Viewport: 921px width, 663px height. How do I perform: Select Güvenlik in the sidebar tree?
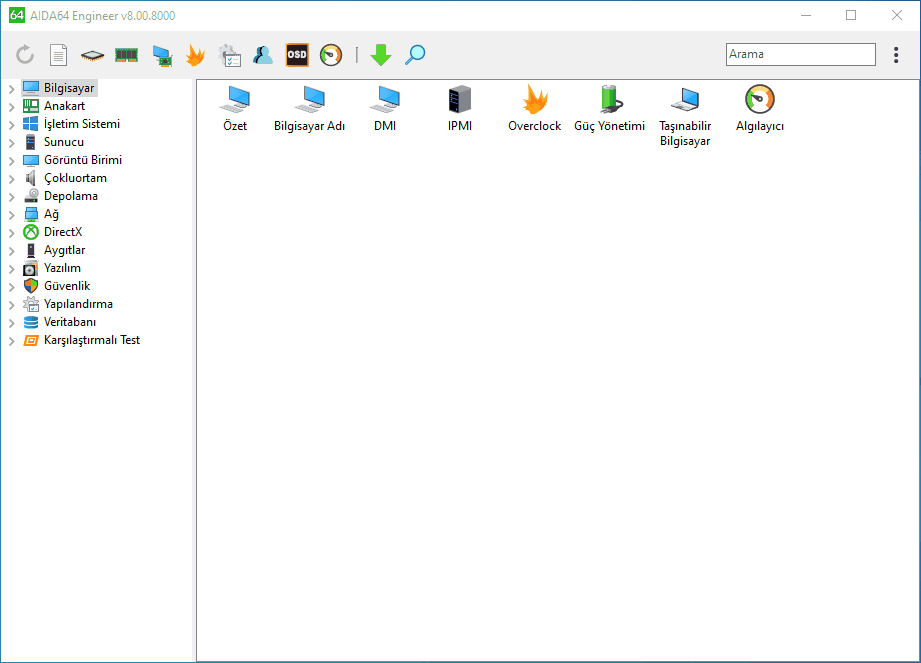pos(67,286)
